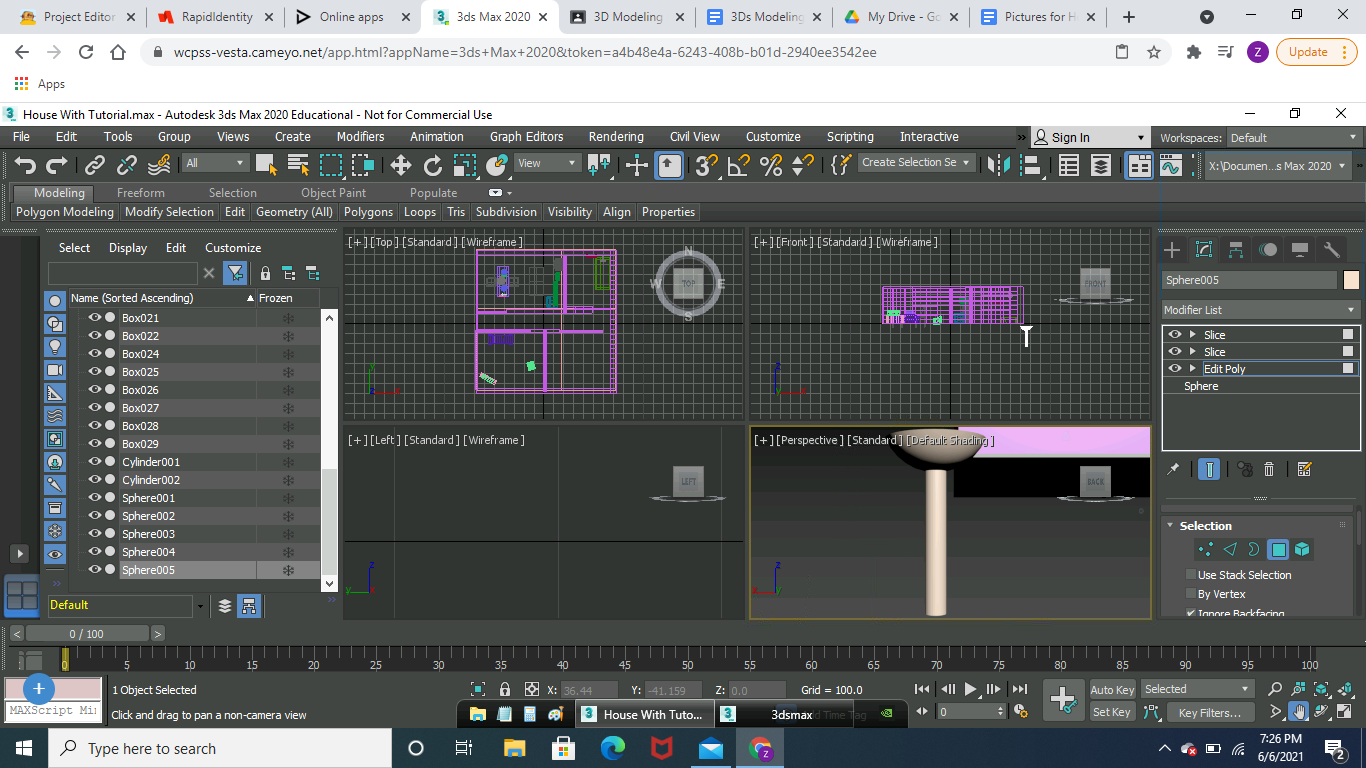Image resolution: width=1366 pixels, height=768 pixels.
Task: Toggle visibility eye of Box021
Action: pyautogui.click(x=95, y=318)
